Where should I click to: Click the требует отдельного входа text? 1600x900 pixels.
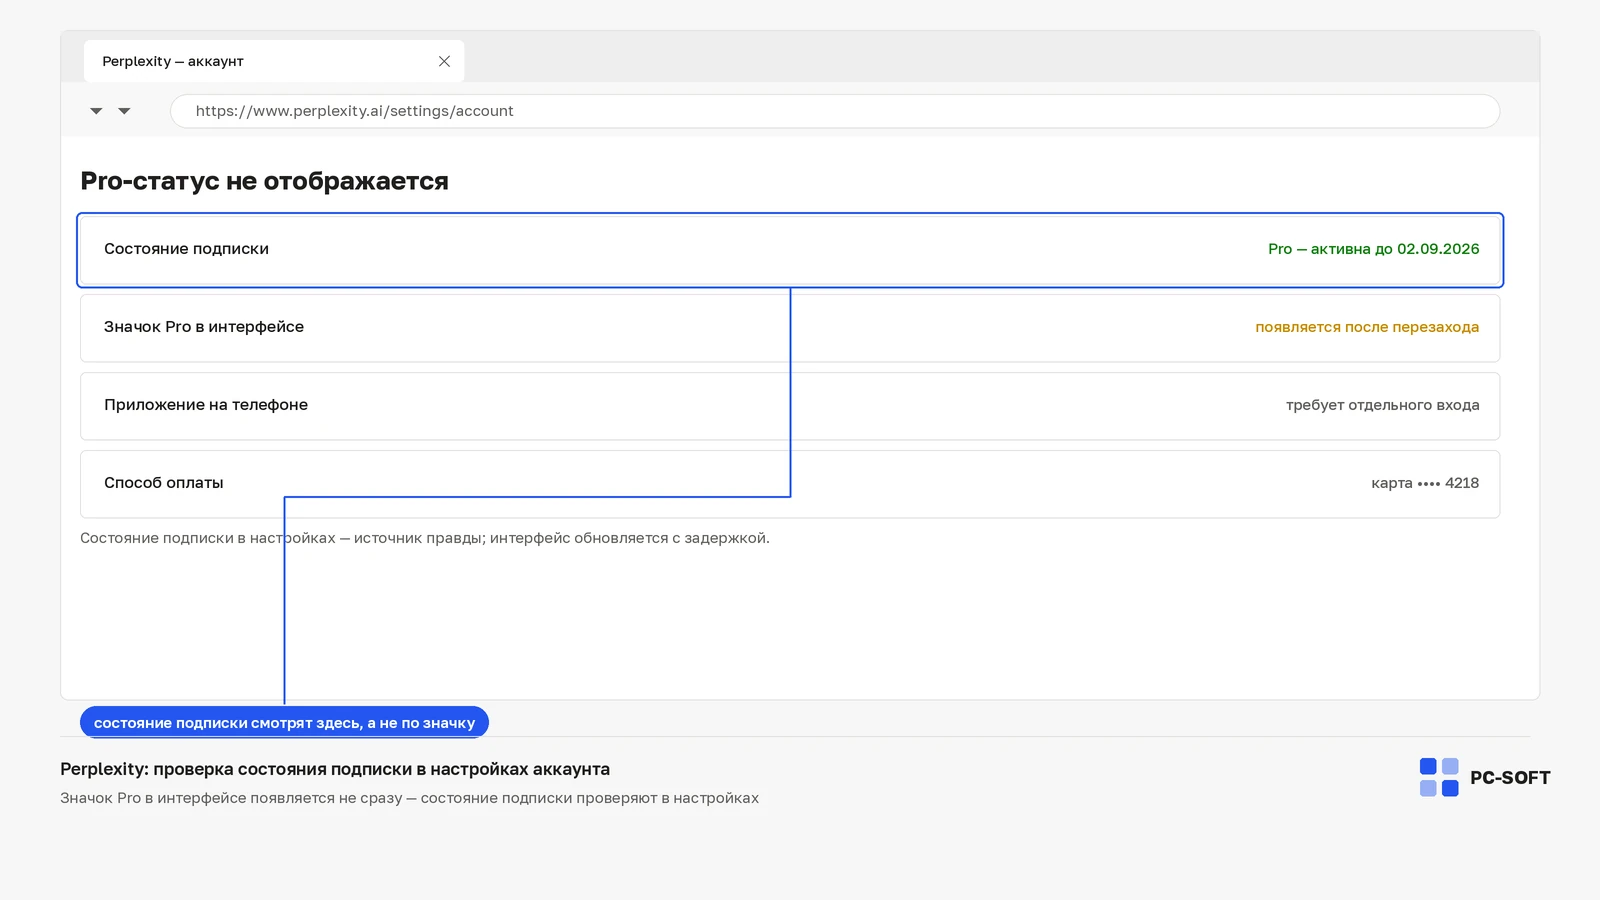[1382, 405]
